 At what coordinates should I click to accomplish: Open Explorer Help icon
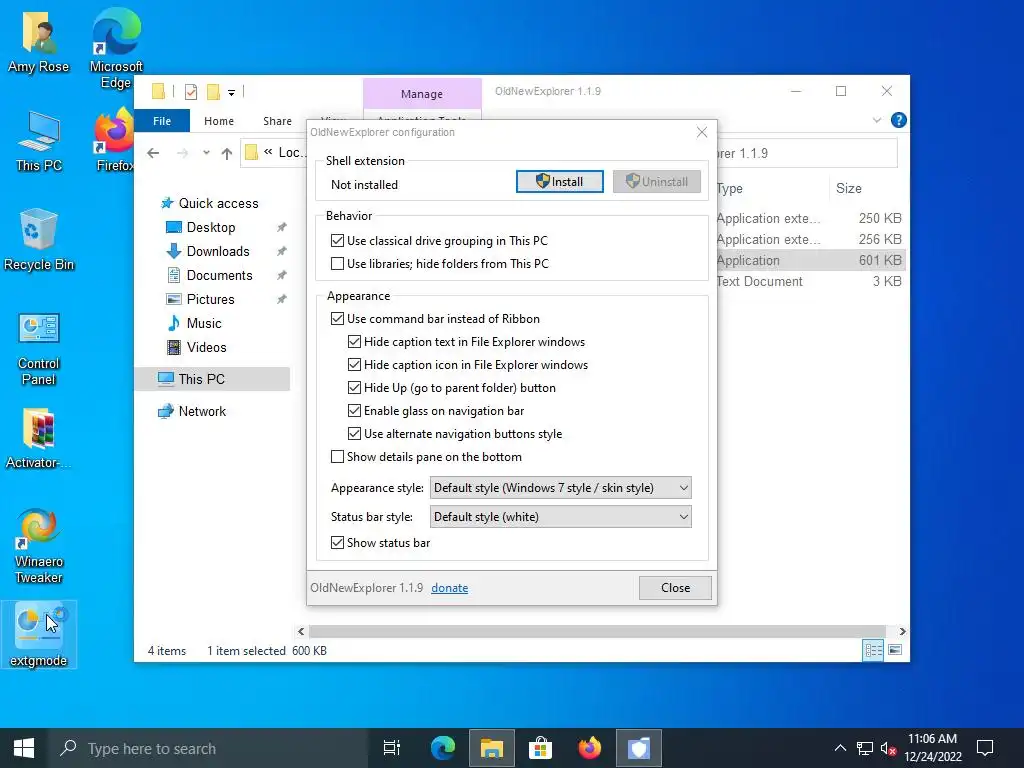[899, 120]
